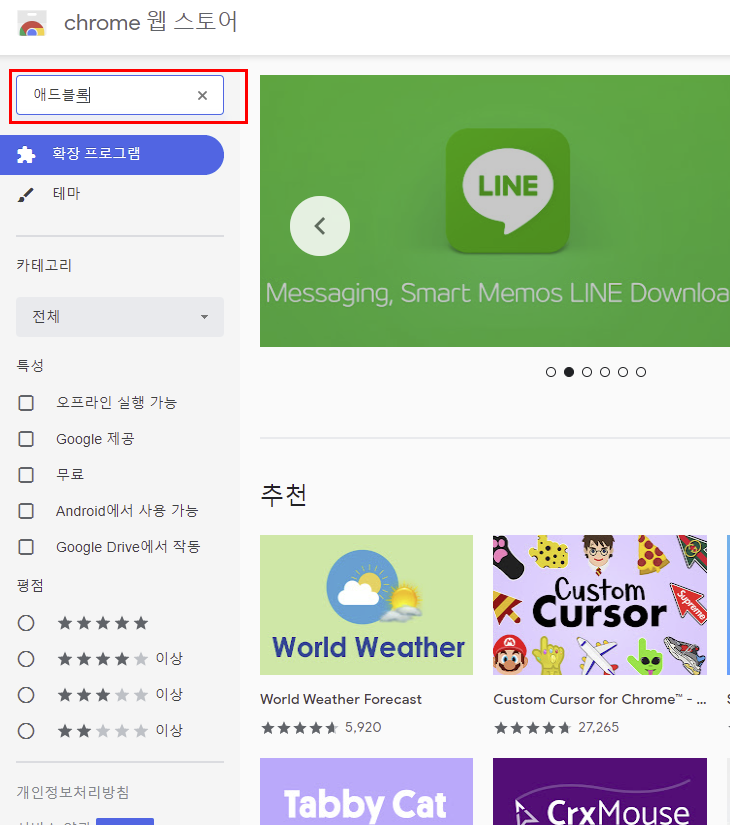Choose three stars 이상 rating filter
The image size is (730, 825).
coord(26,695)
